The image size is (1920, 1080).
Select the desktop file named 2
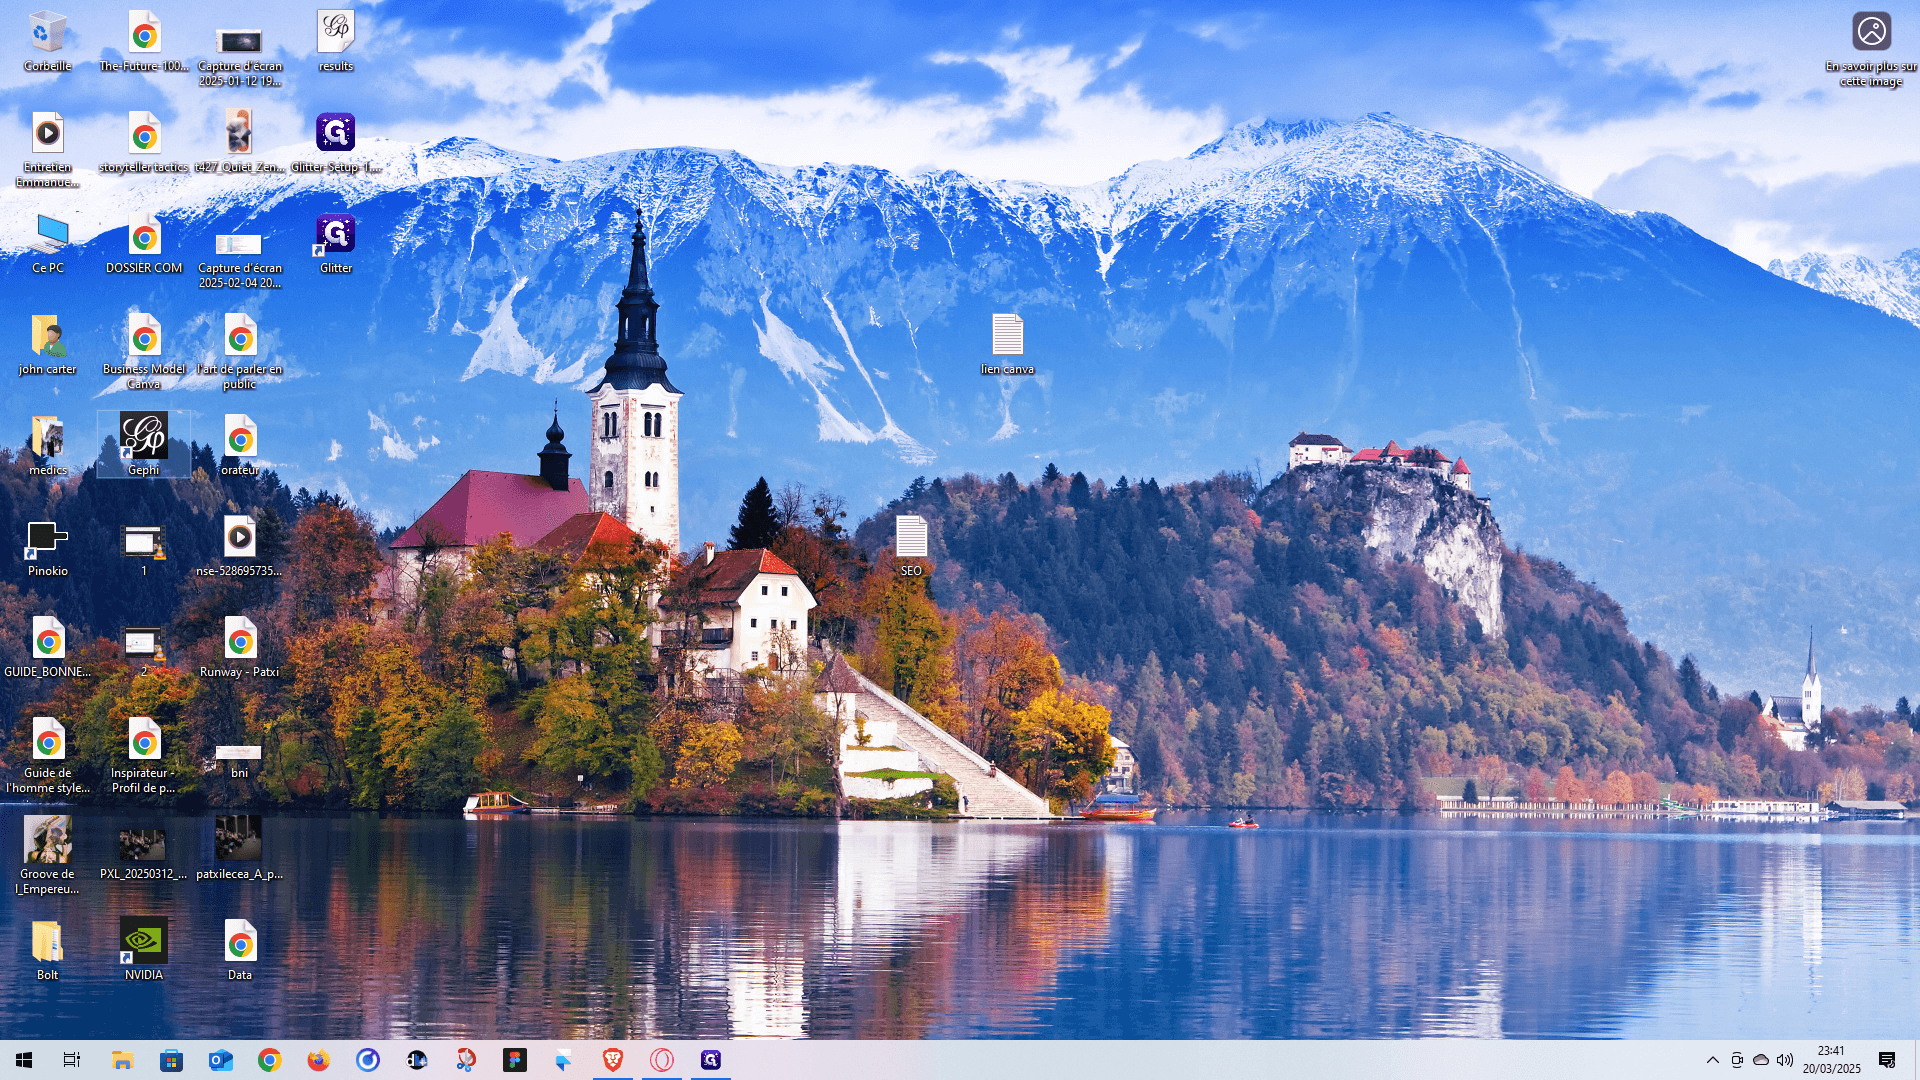coord(144,643)
